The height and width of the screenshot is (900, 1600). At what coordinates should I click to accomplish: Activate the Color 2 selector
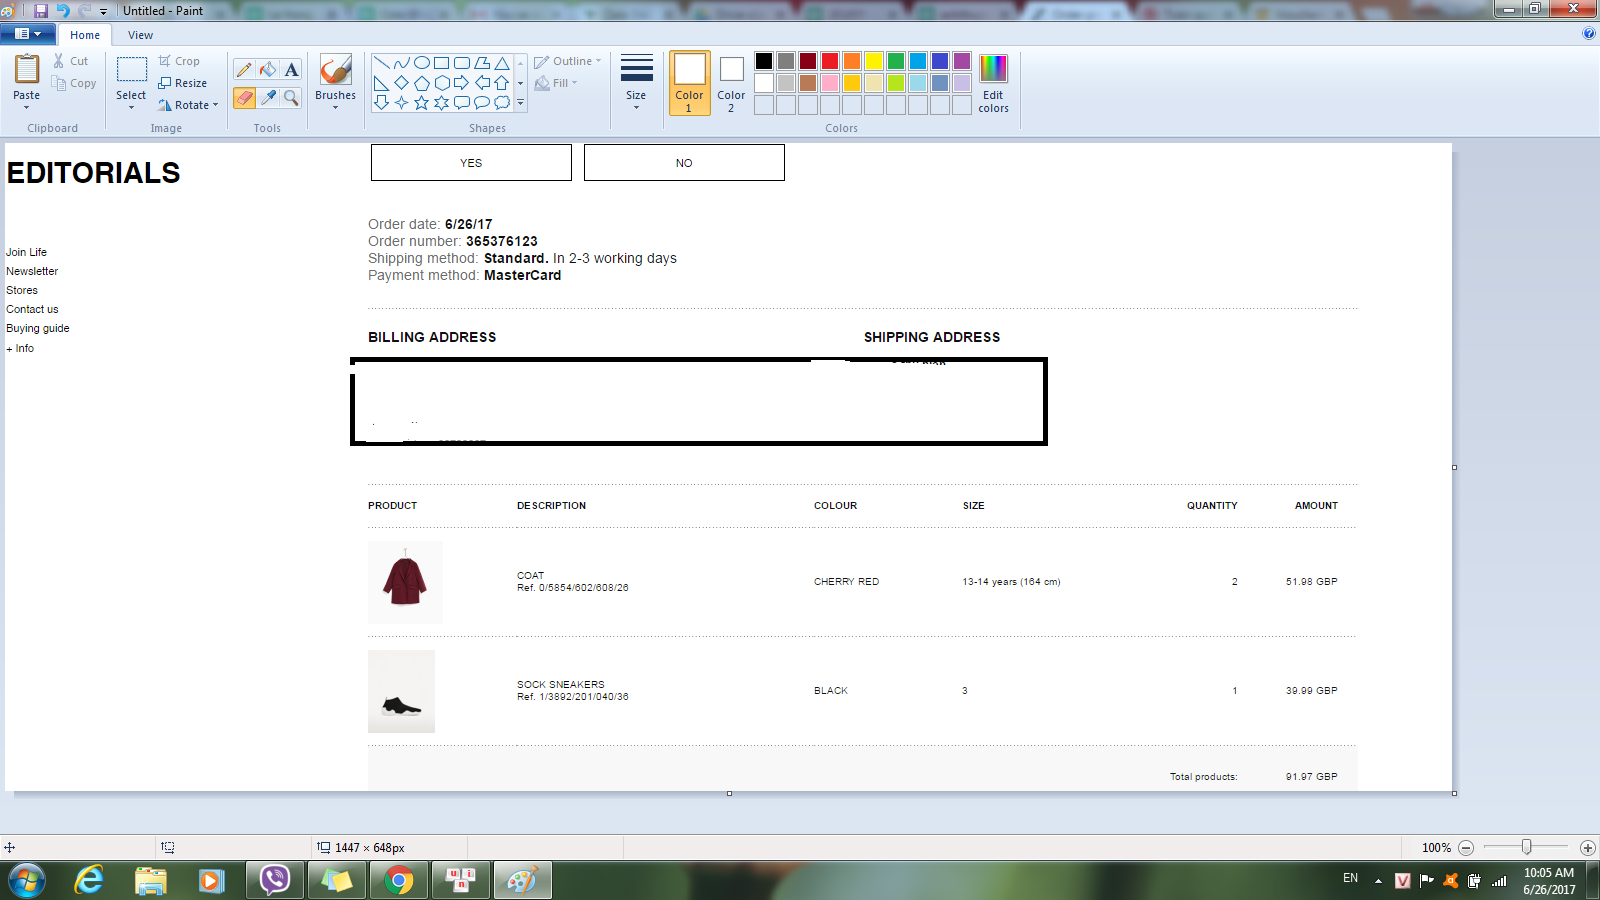point(731,82)
